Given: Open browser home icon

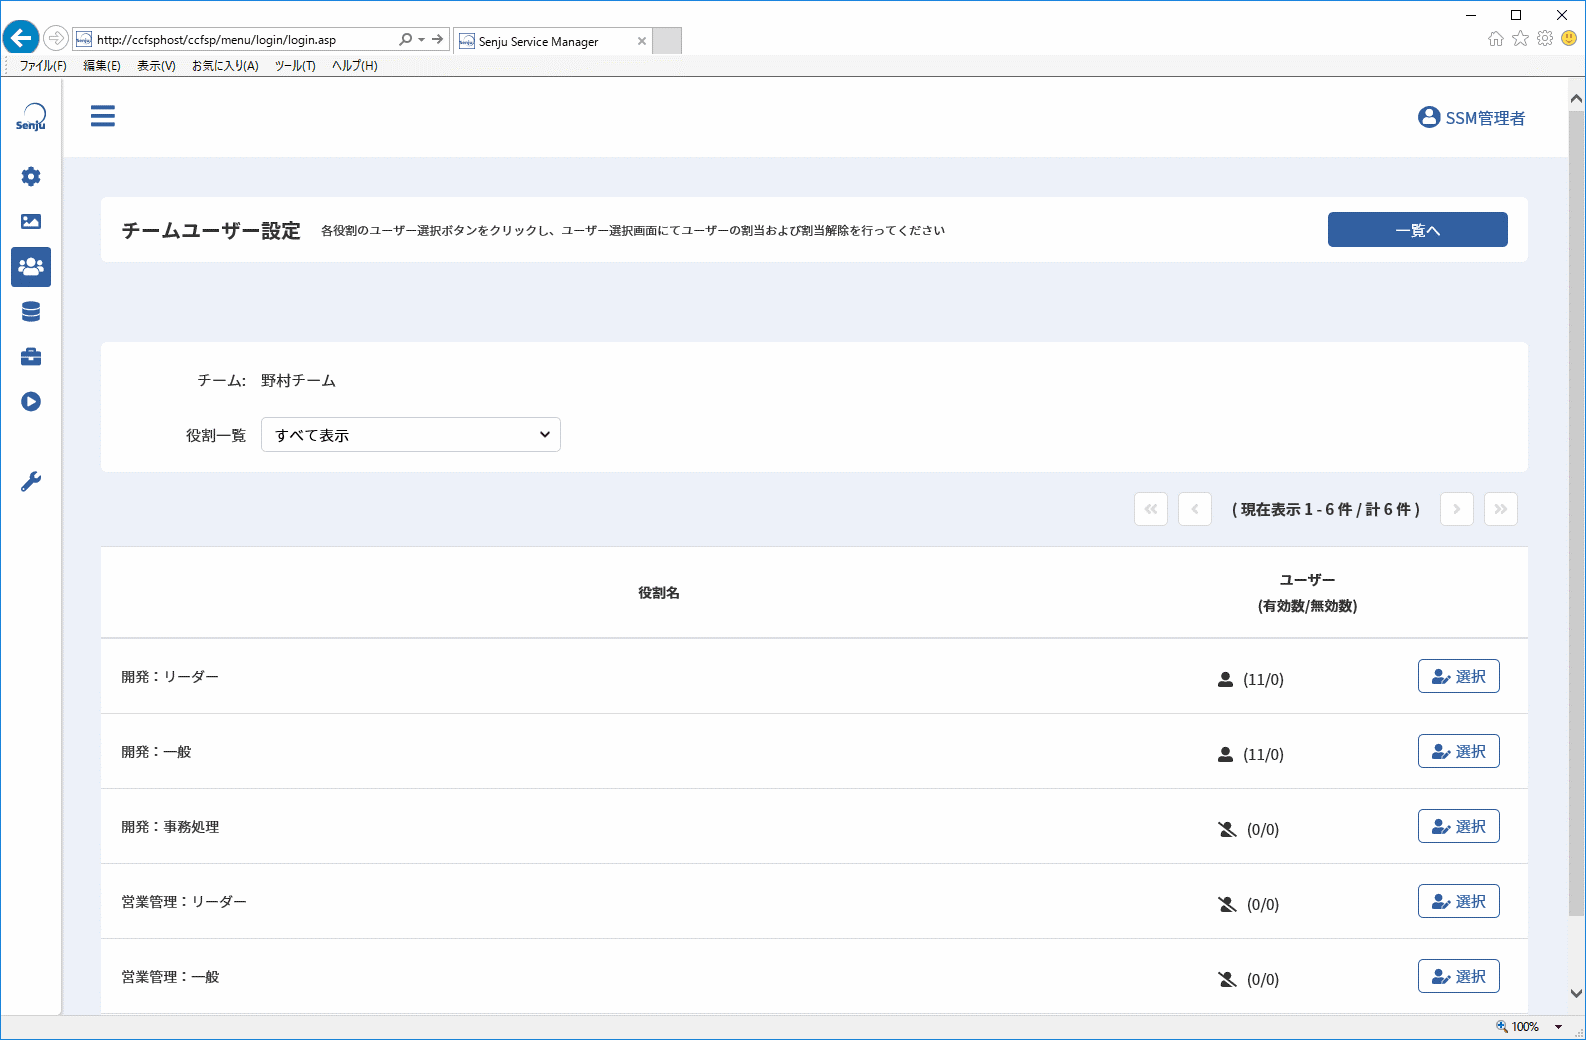Looking at the screenshot, I should point(1496,39).
